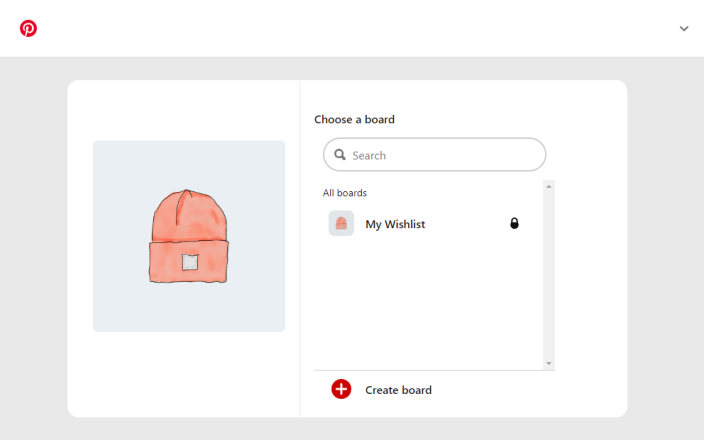Click the orange beanie pin image
The height and width of the screenshot is (440, 704).
(x=189, y=236)
